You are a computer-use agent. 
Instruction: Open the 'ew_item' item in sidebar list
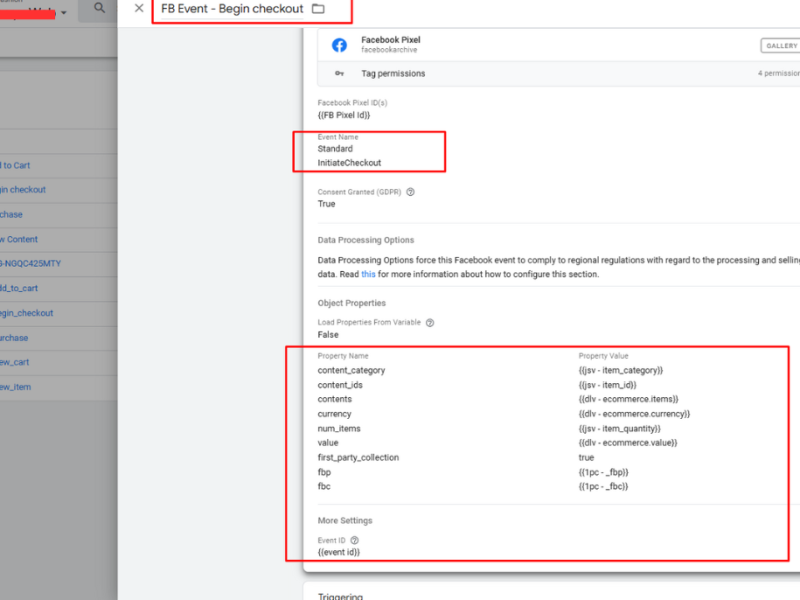tap(16, 387)
